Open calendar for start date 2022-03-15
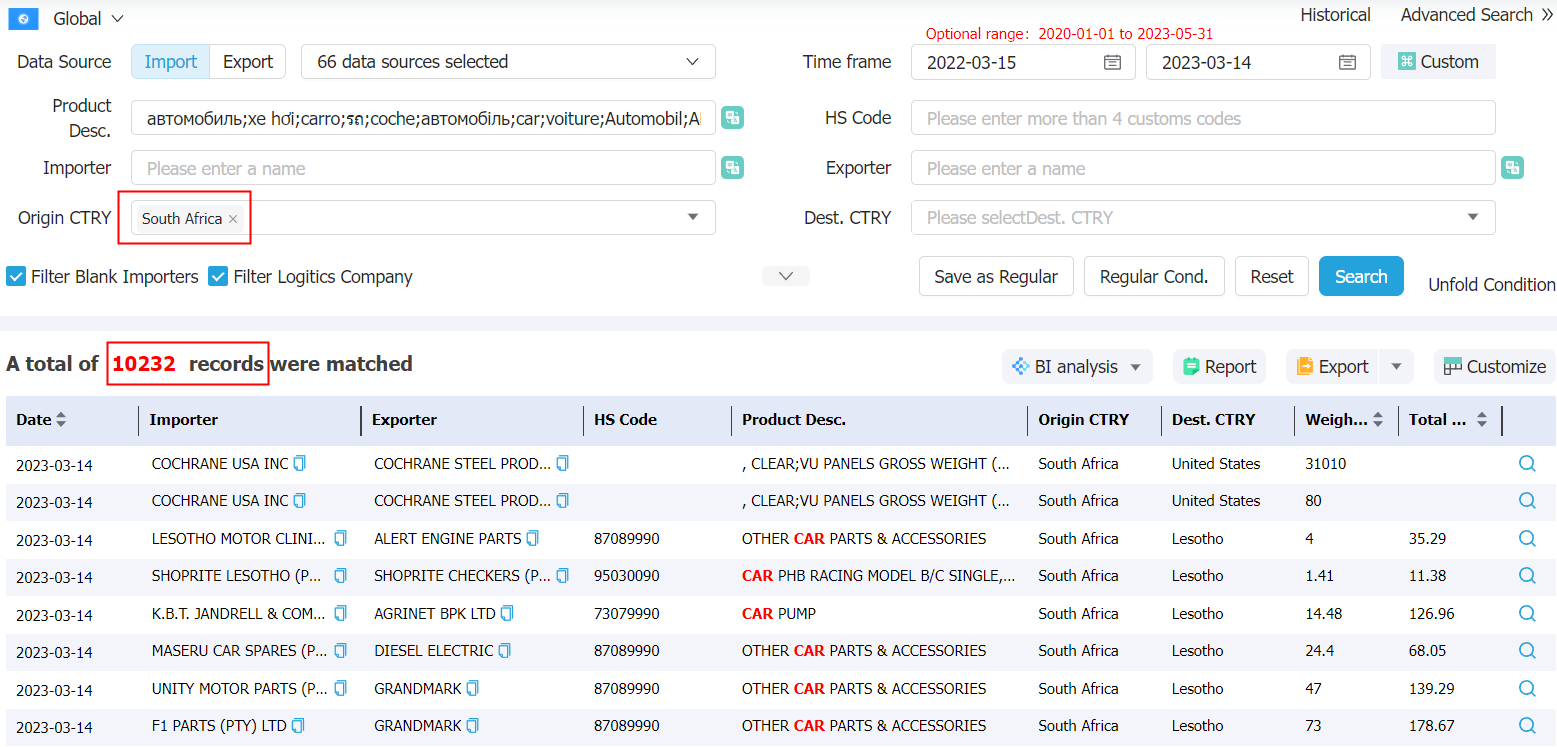The width and height of the screenshot is (1557, 747). tap(1112, 62)
